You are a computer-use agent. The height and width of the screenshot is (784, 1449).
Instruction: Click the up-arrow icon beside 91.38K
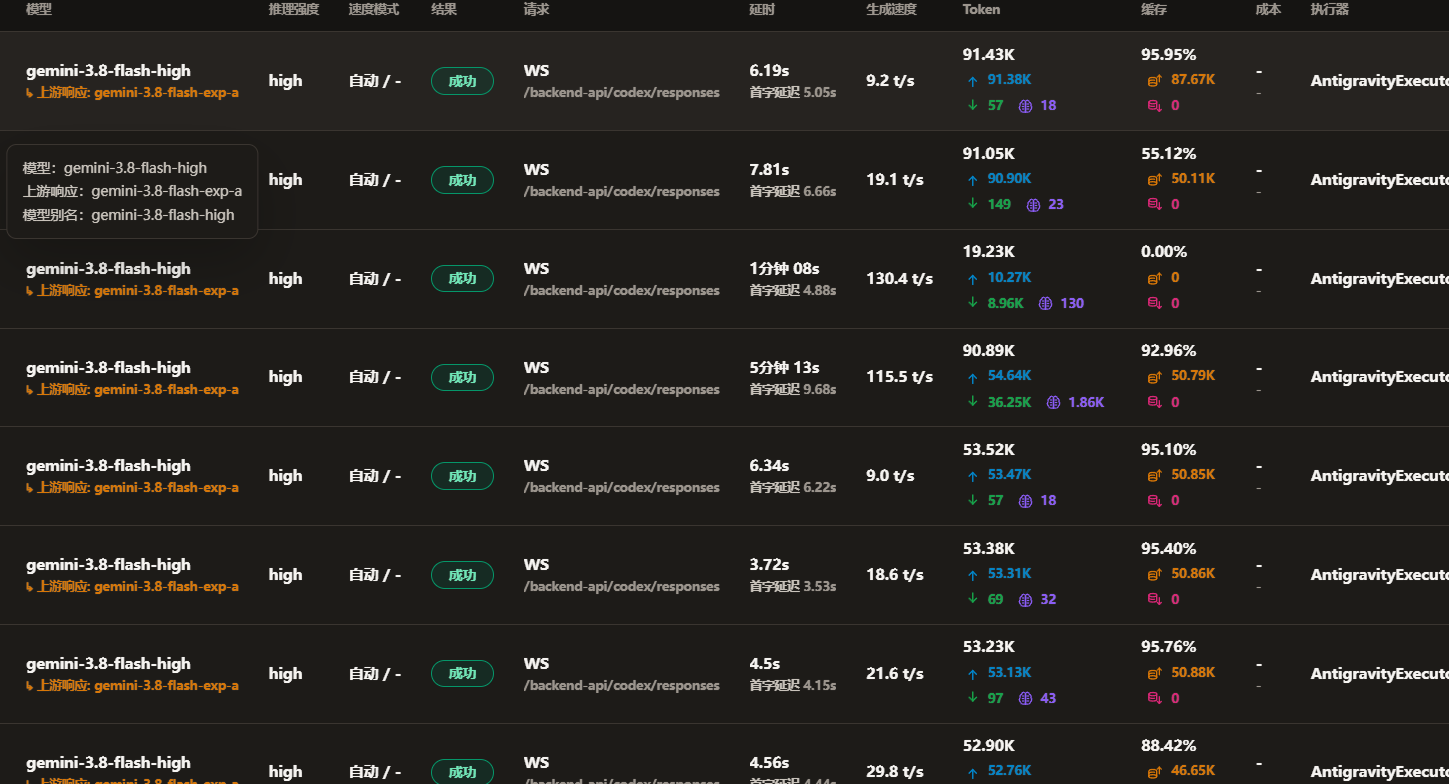(972, 80)
